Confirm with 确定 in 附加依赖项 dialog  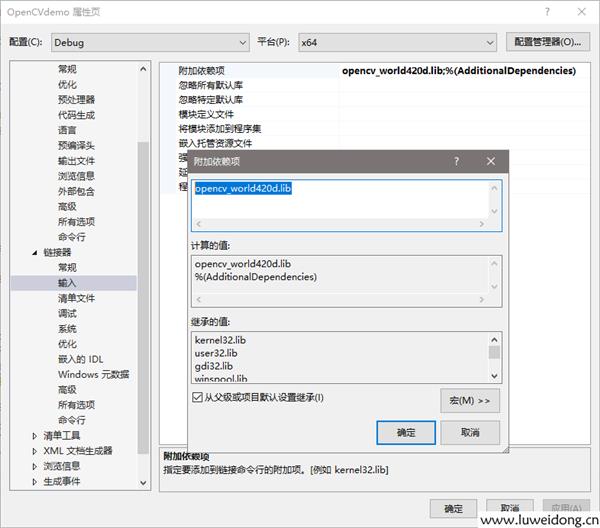click(x=406, y=433)
